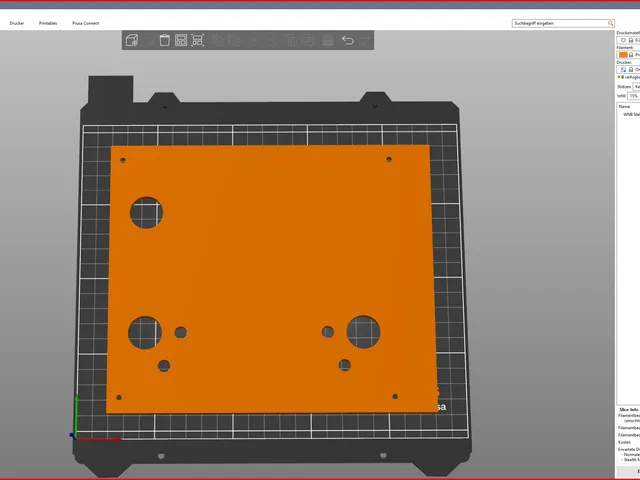Click the Variable layer height icon
640x480 pixels.
327,40
